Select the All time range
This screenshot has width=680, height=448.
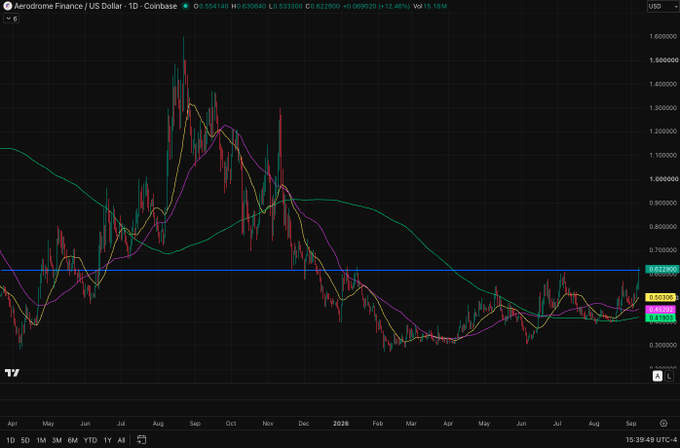(x=121, y=440)
